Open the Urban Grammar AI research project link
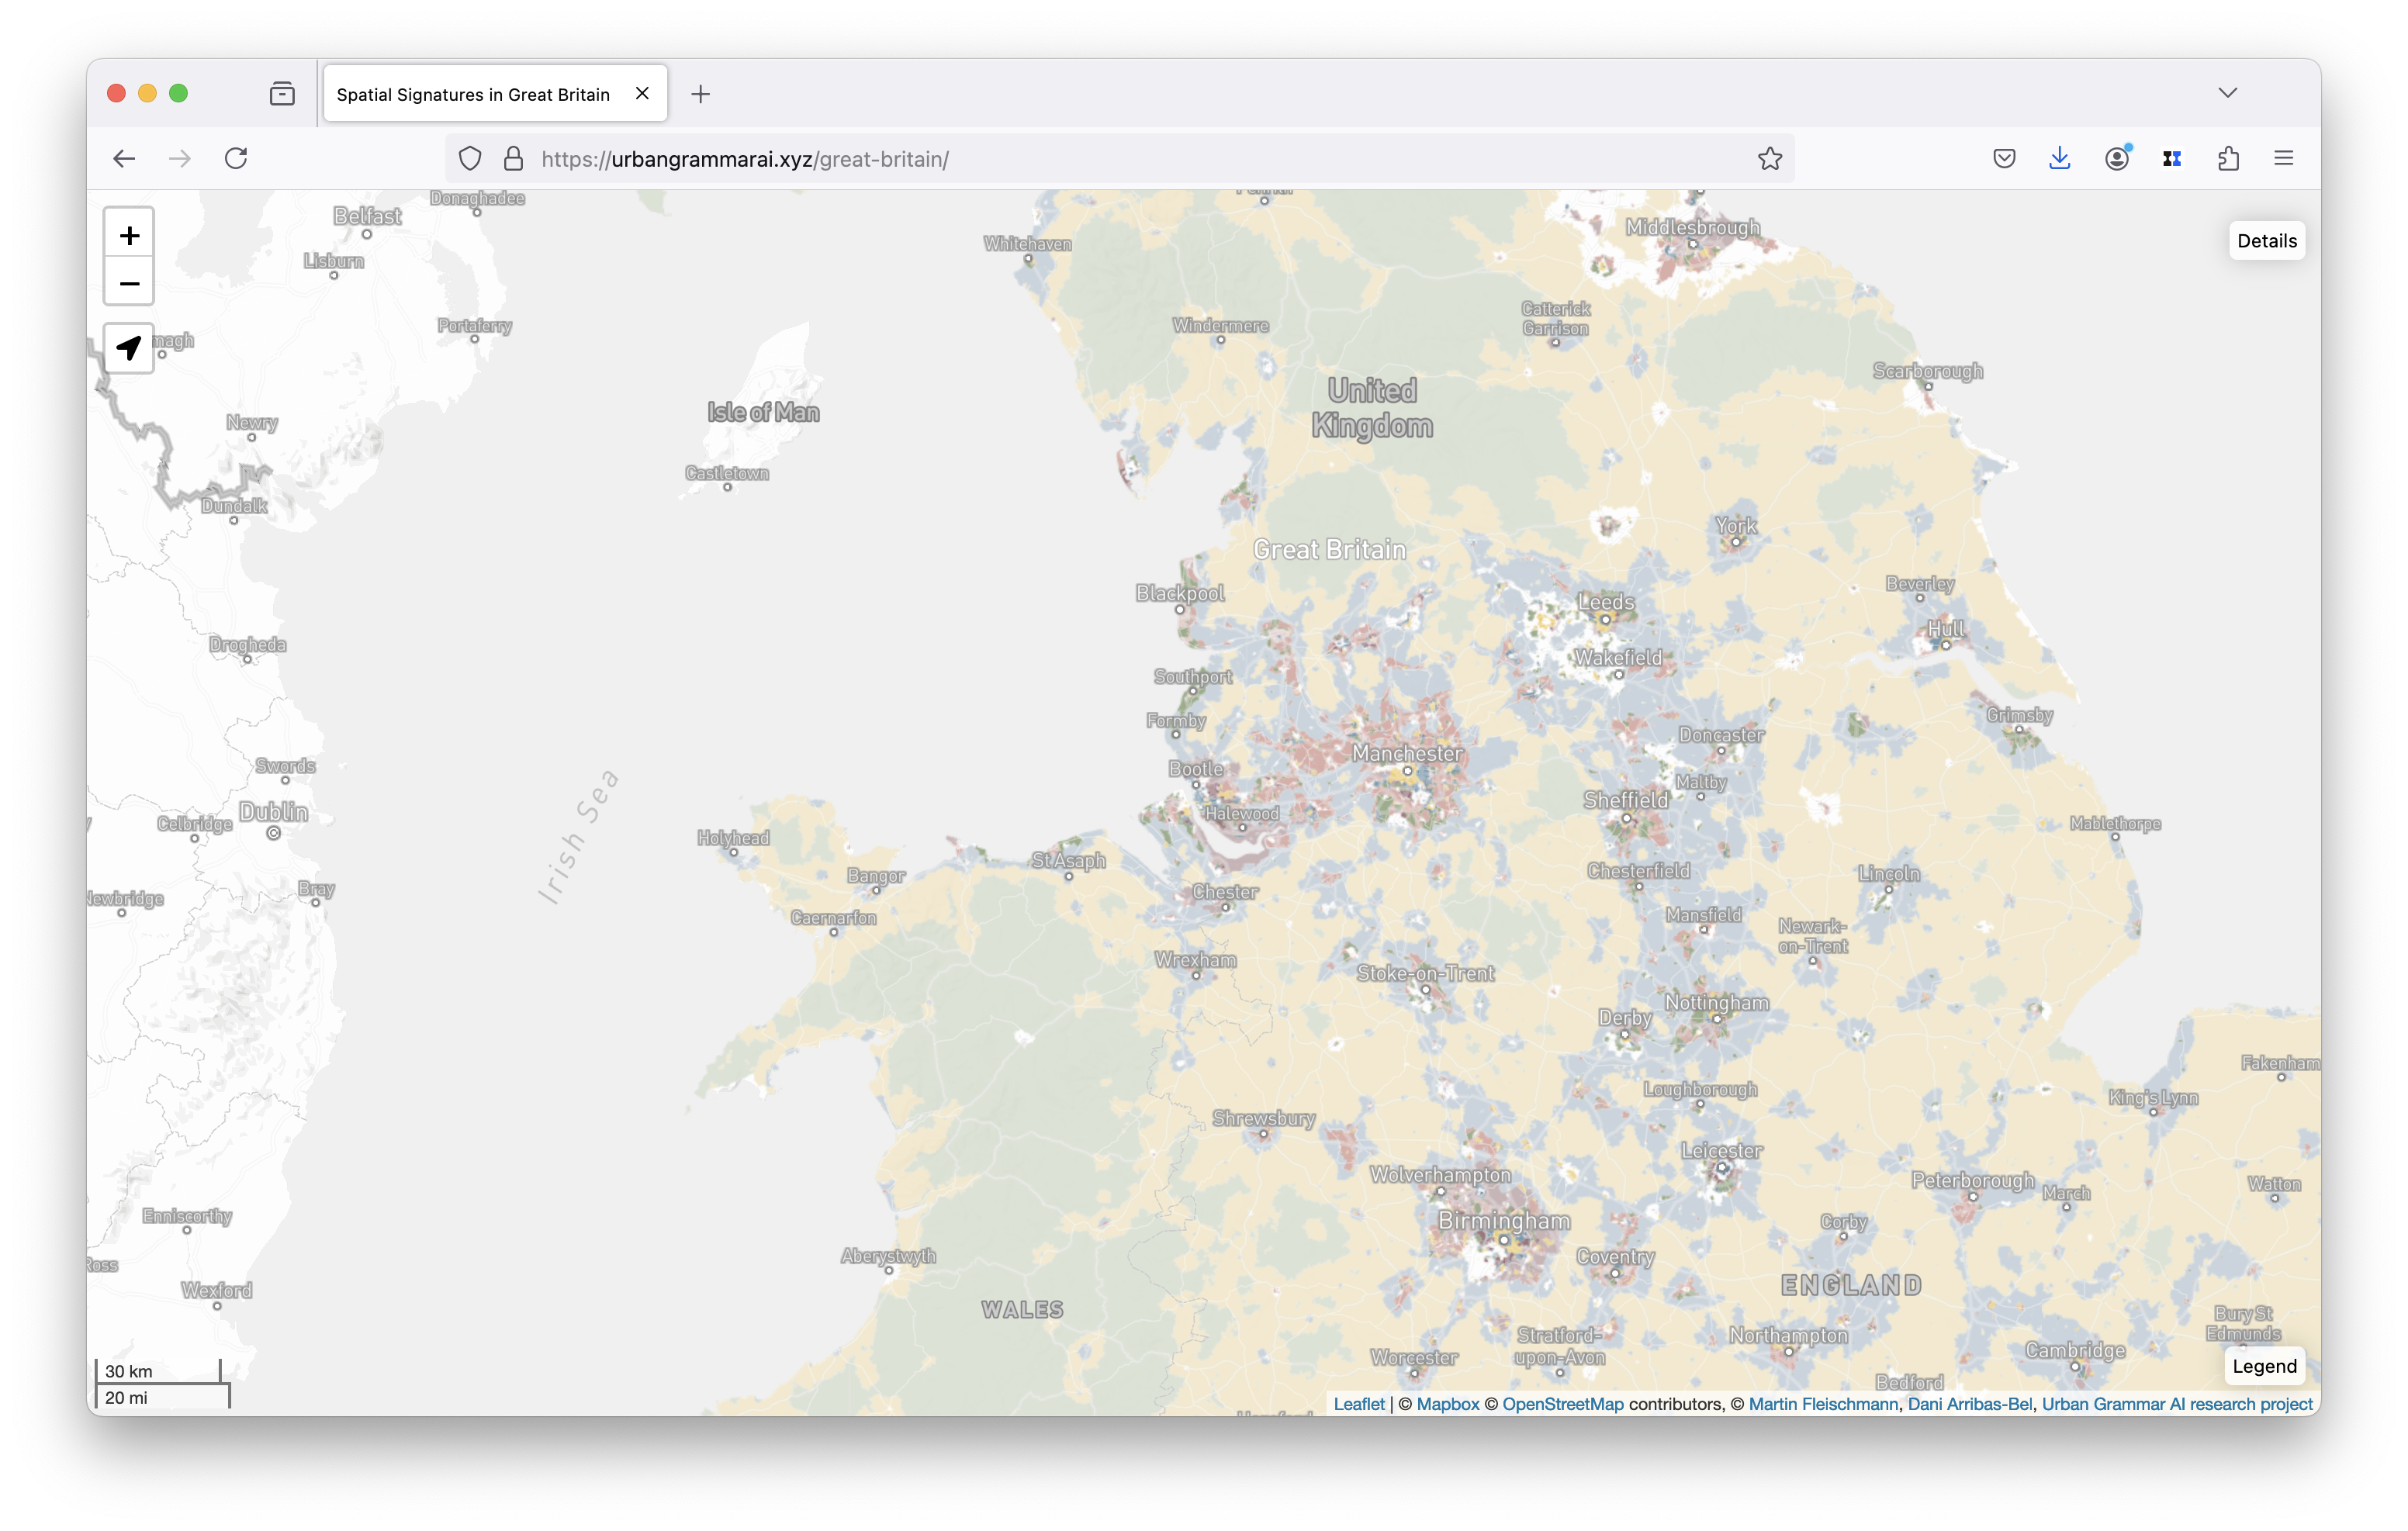The height and width of the screenshot is (1531, 2408). 2176,1404
